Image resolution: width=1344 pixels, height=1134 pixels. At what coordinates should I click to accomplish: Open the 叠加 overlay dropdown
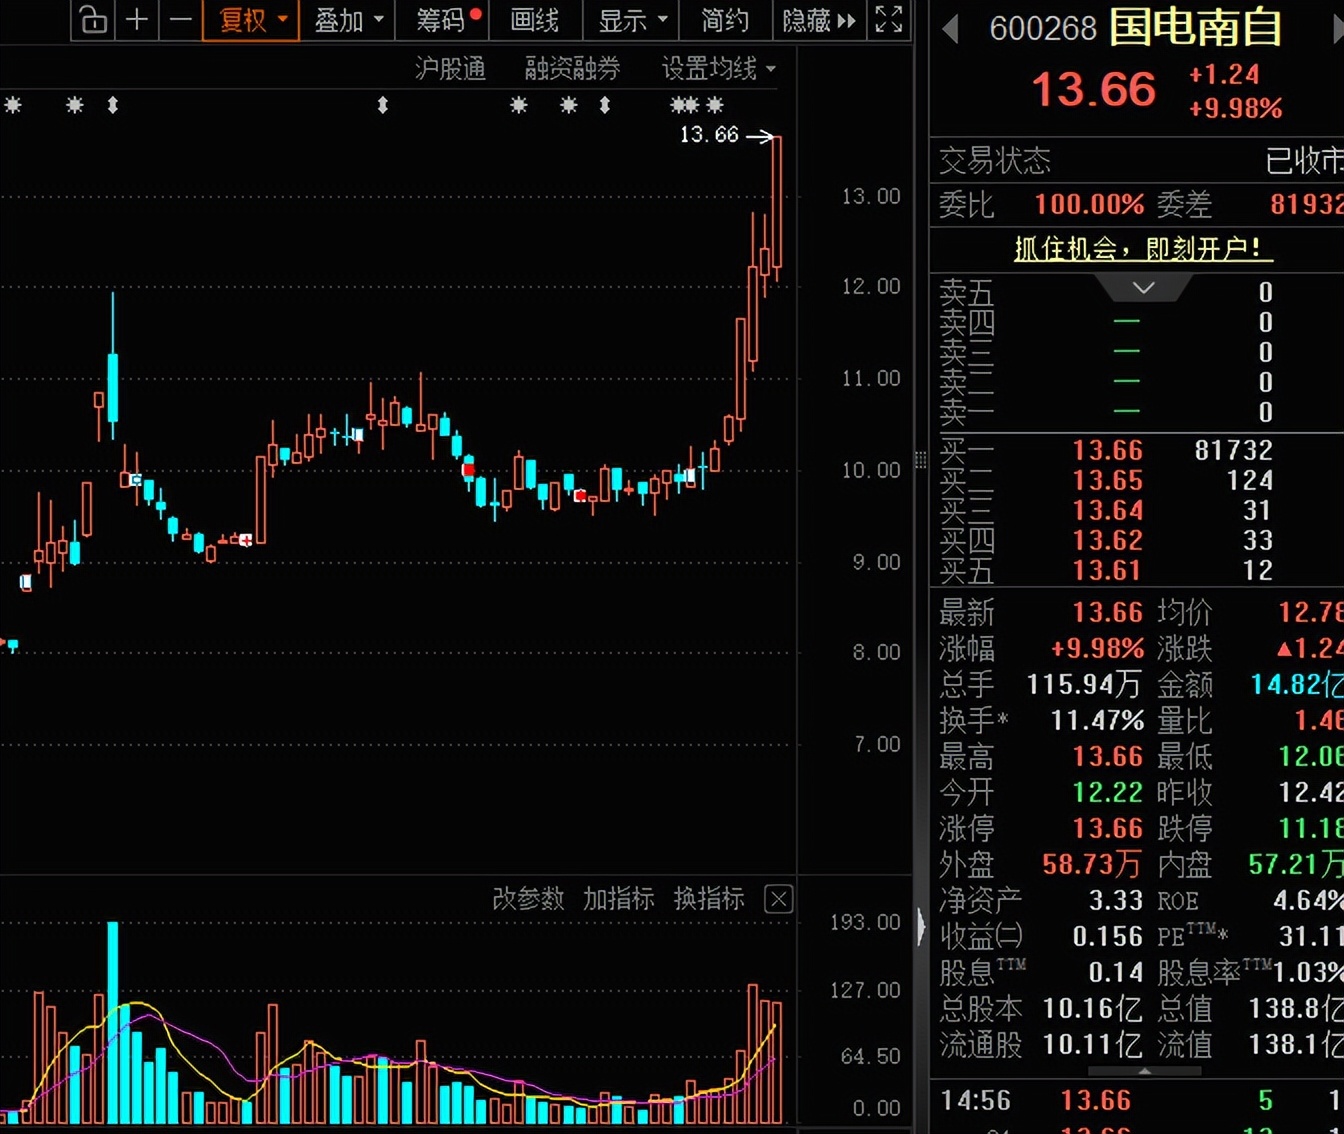348,20
